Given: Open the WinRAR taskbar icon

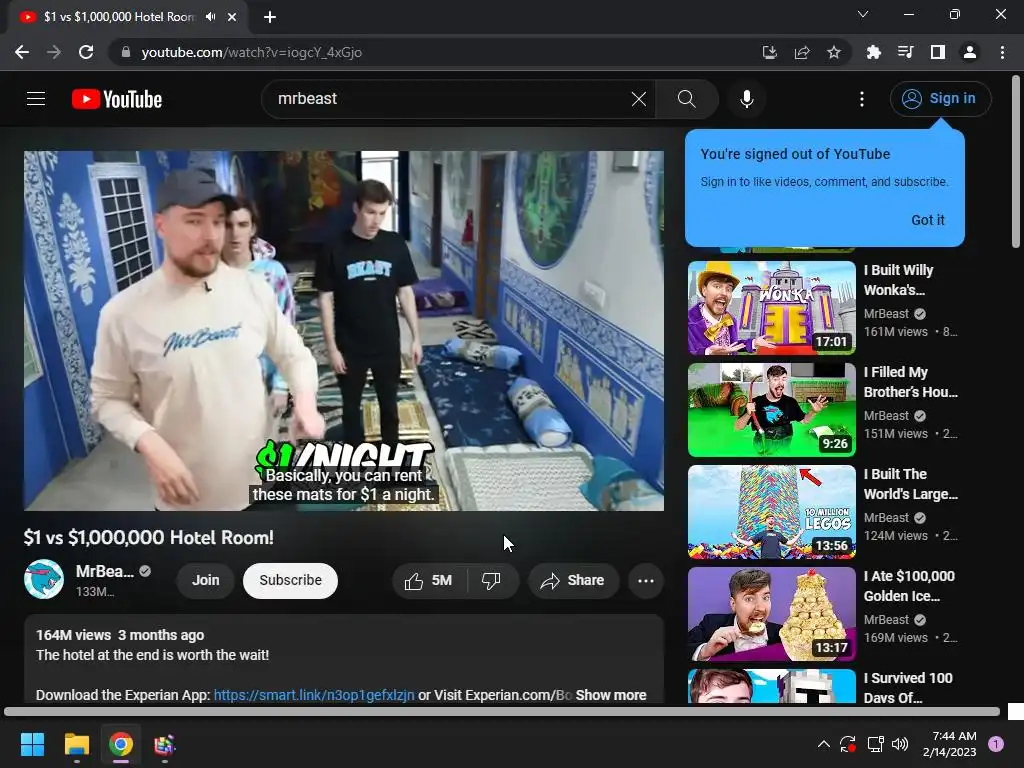Looking at the screenshot, I should click(x=165, y=744).
